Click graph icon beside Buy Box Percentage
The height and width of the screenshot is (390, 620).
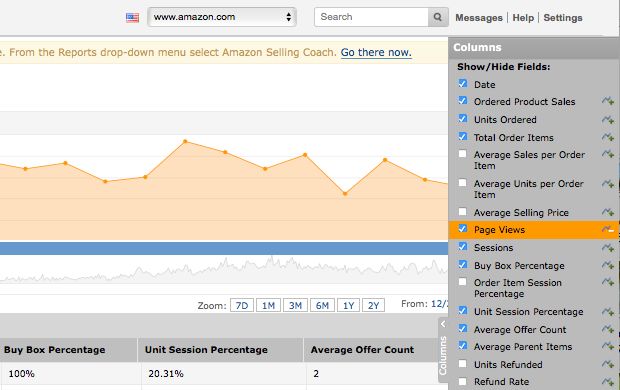[x=608, y=265]
